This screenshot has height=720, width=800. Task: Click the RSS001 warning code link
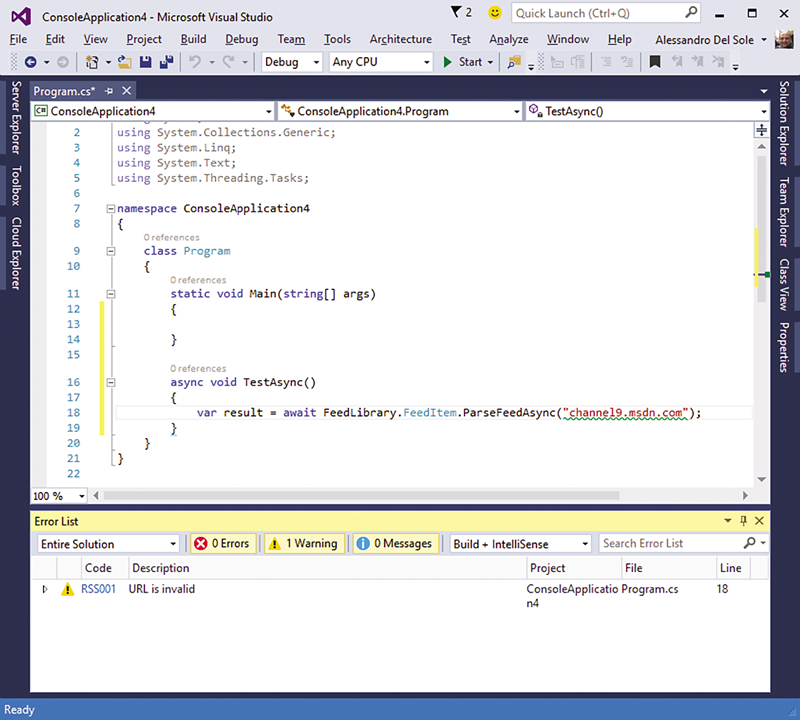[x=98, y=589]
